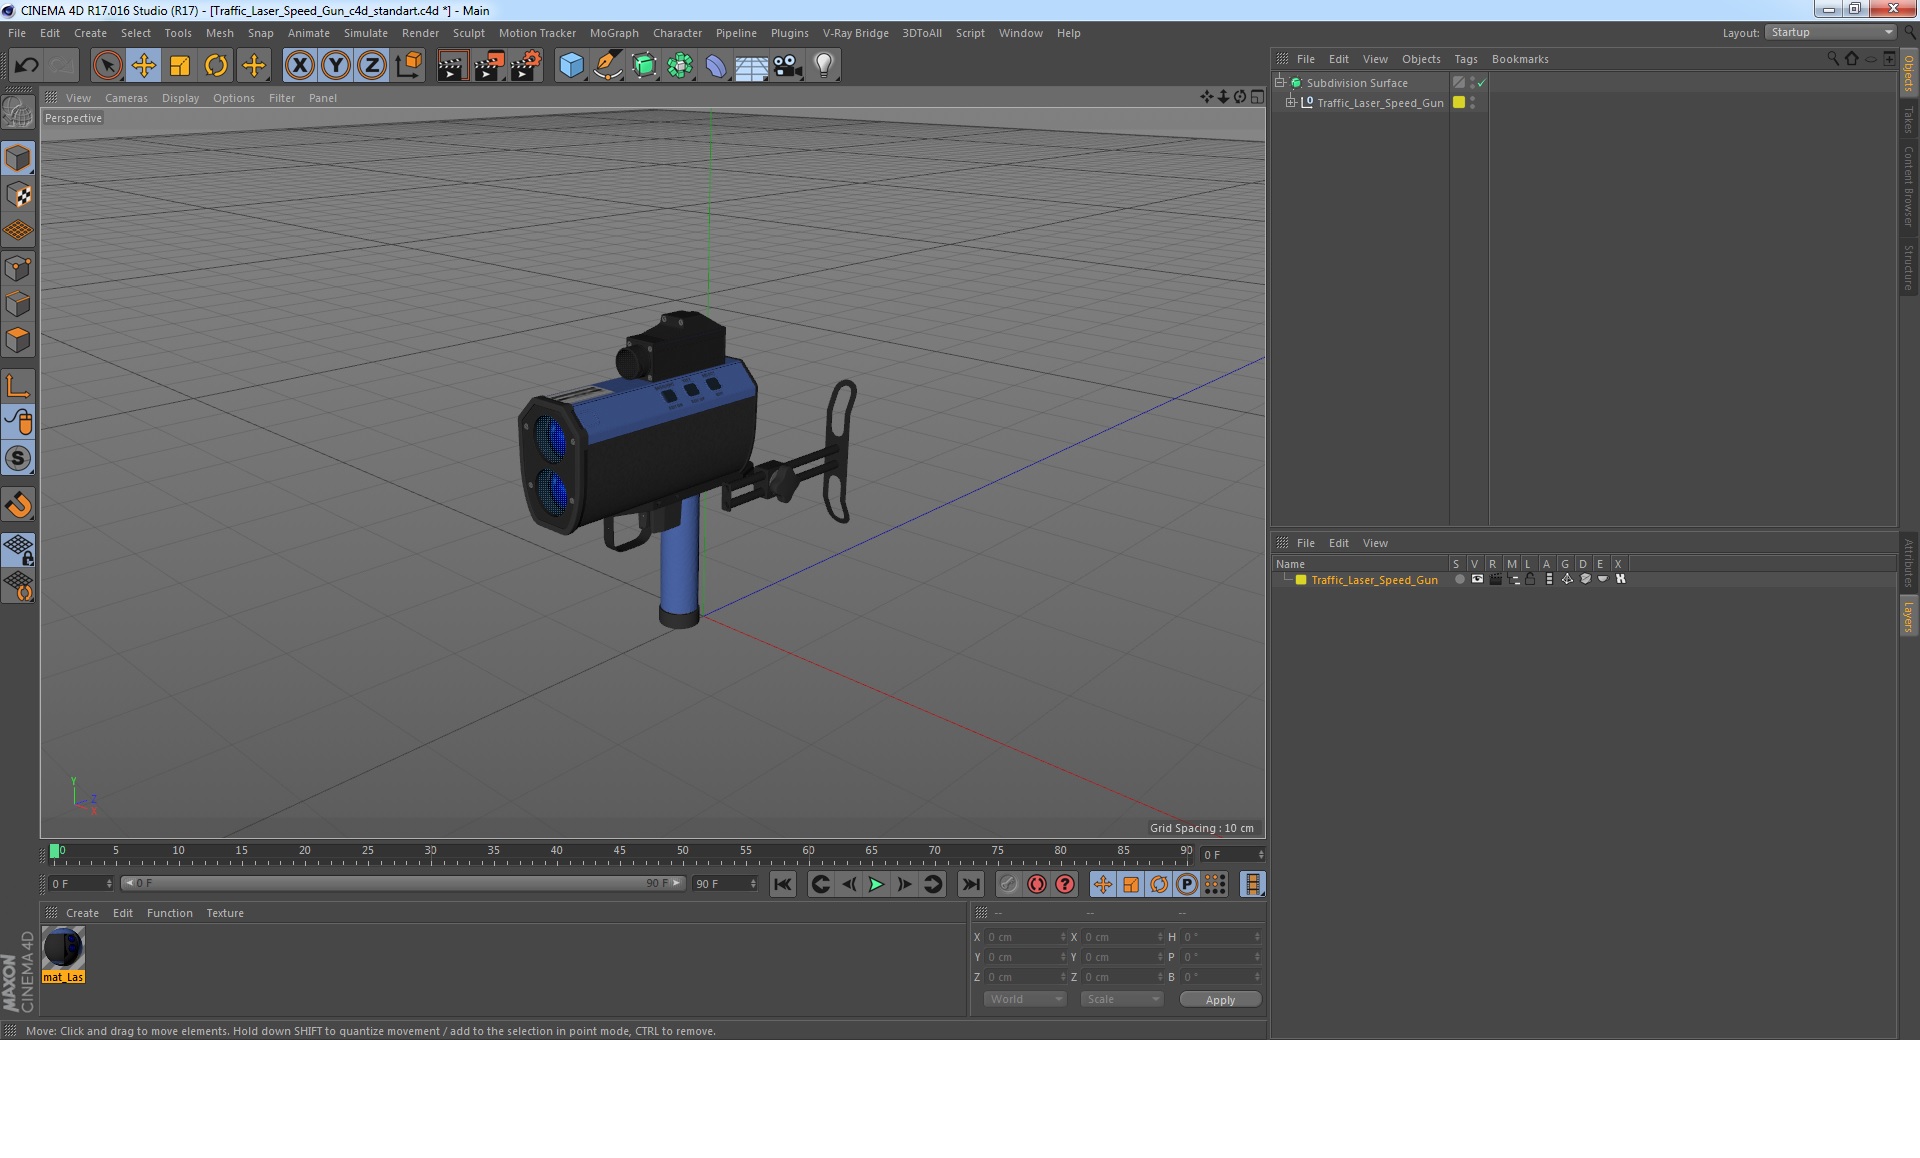This screenshot has width=1920, height=1158.
Task: Render active view icon
Action: coord(452,66)
